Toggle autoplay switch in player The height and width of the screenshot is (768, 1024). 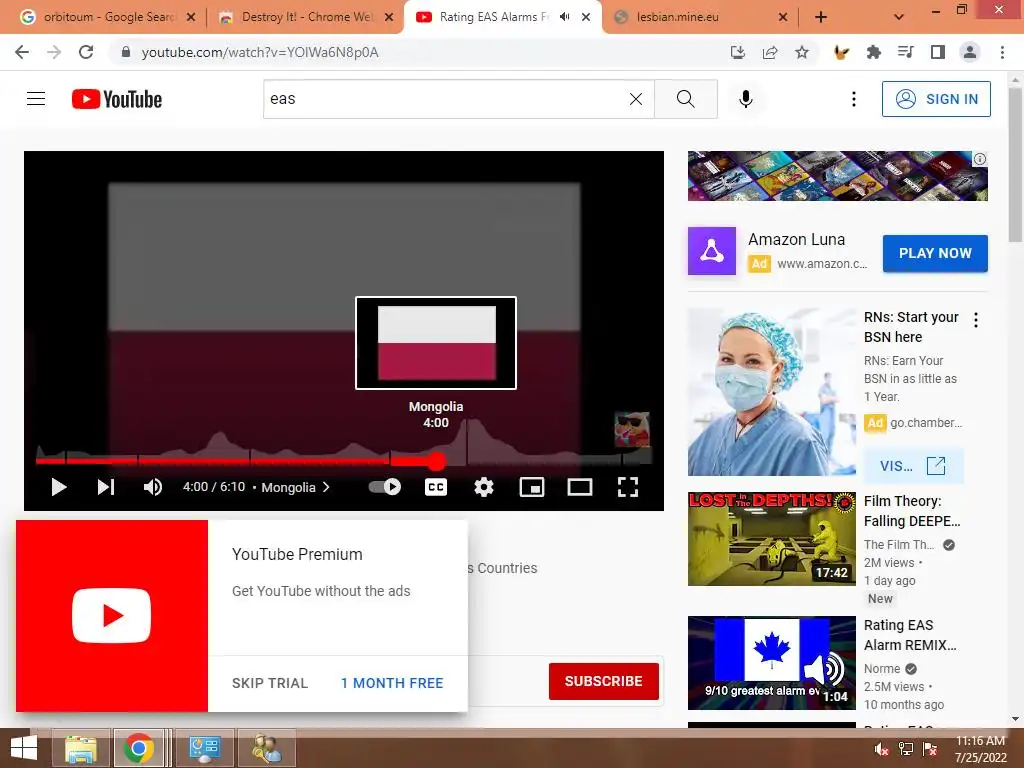click(385, 487)
